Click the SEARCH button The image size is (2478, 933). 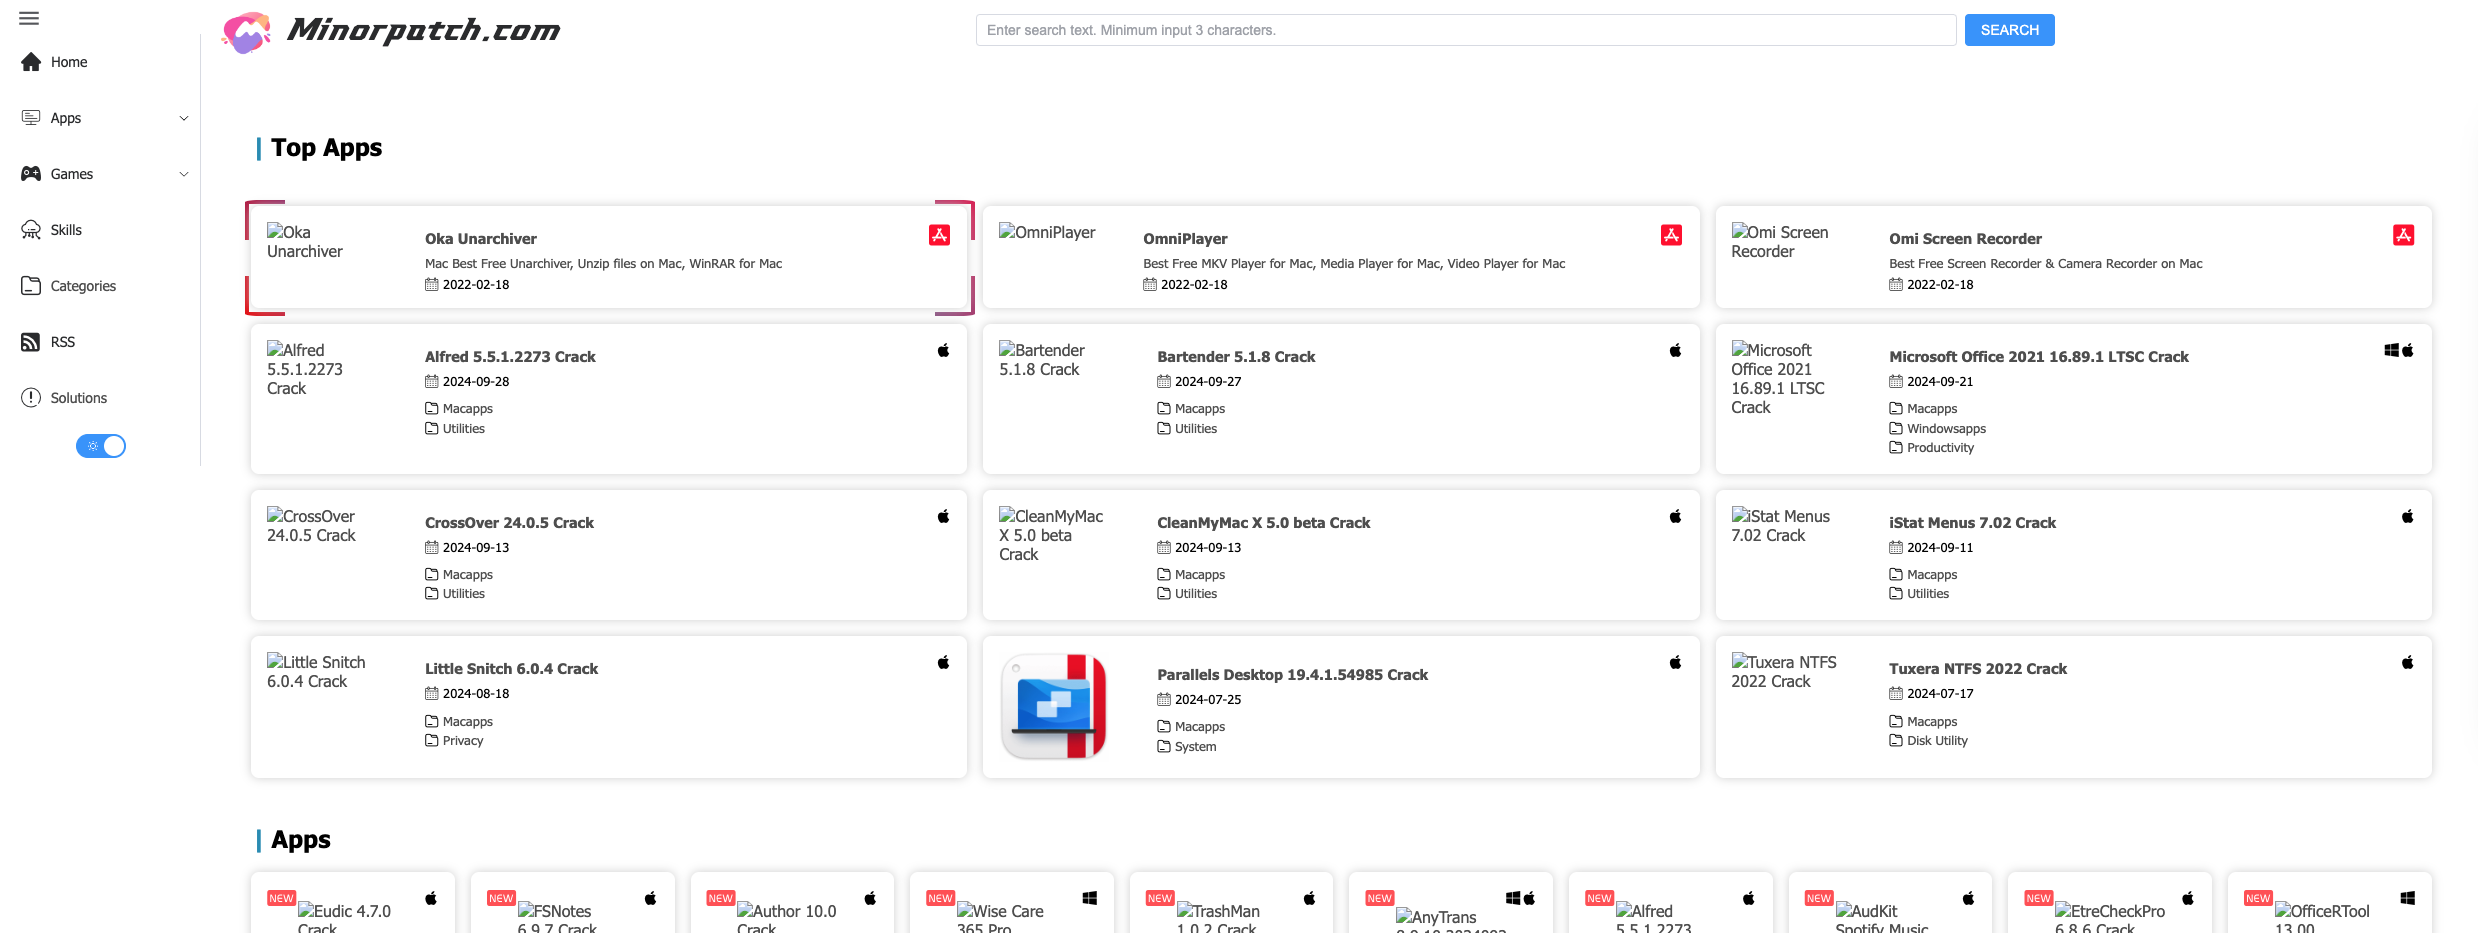pyautogui.click(x=2009, y=30)
